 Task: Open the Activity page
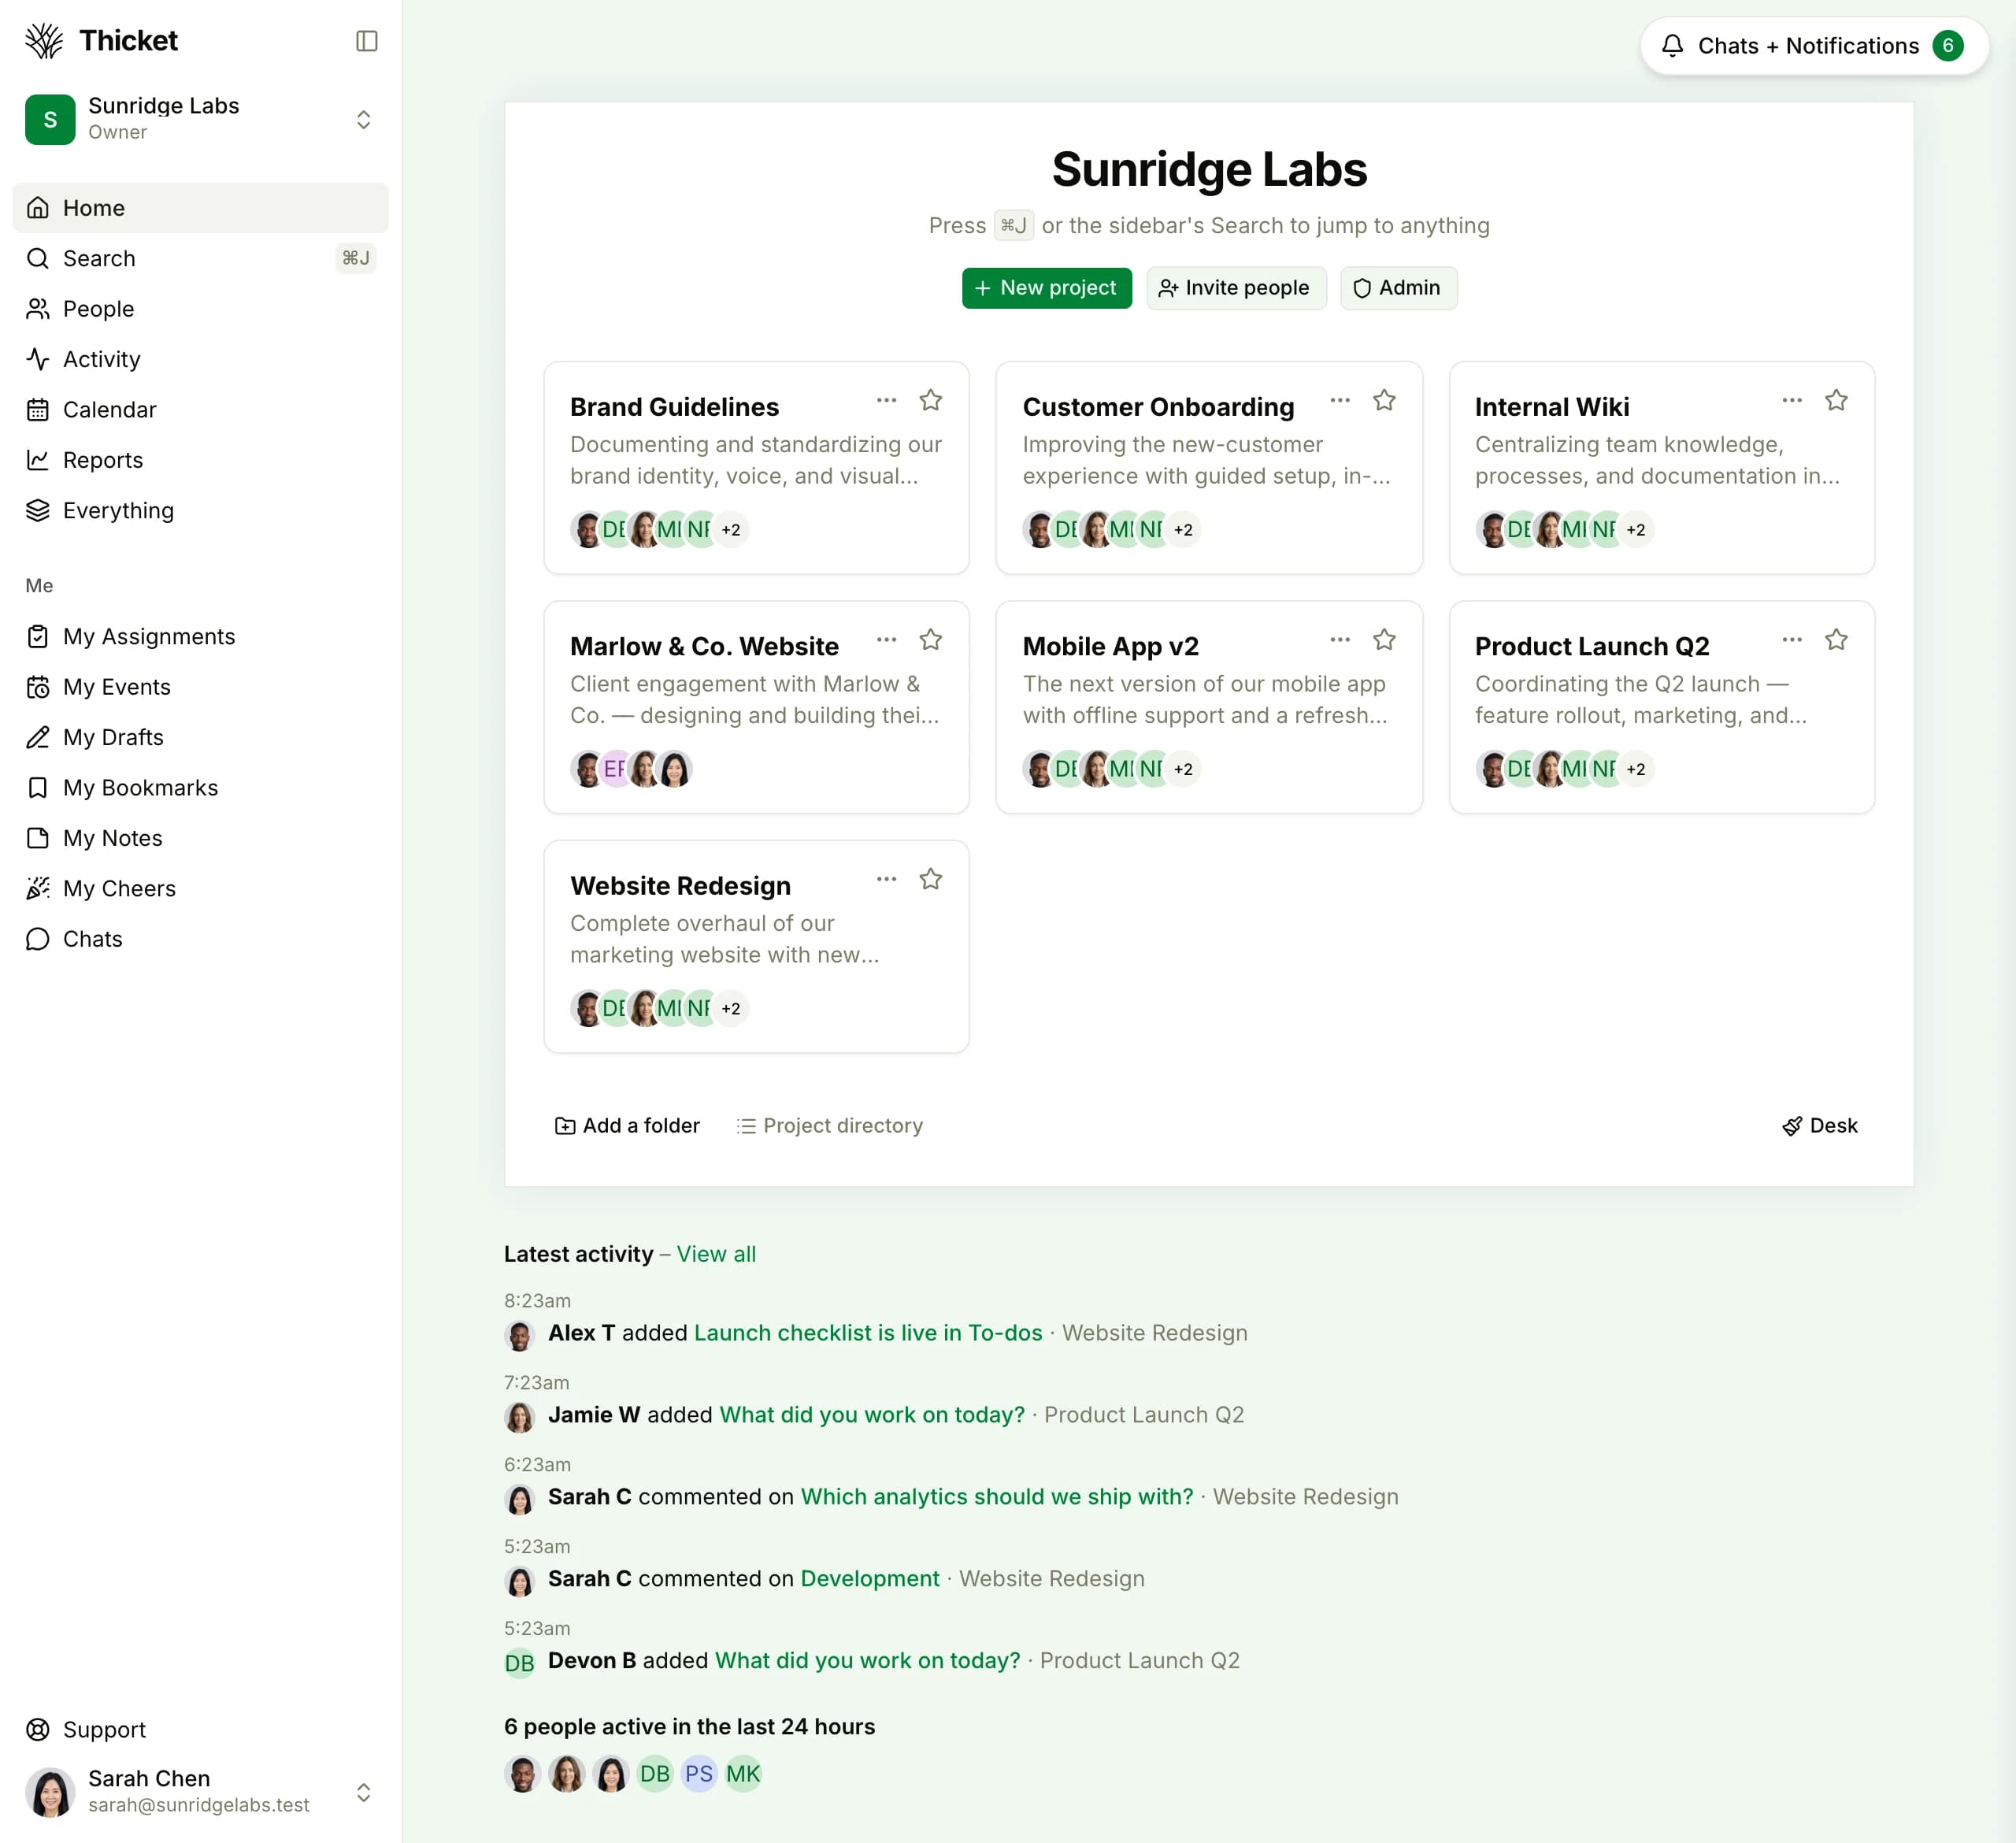200,359
